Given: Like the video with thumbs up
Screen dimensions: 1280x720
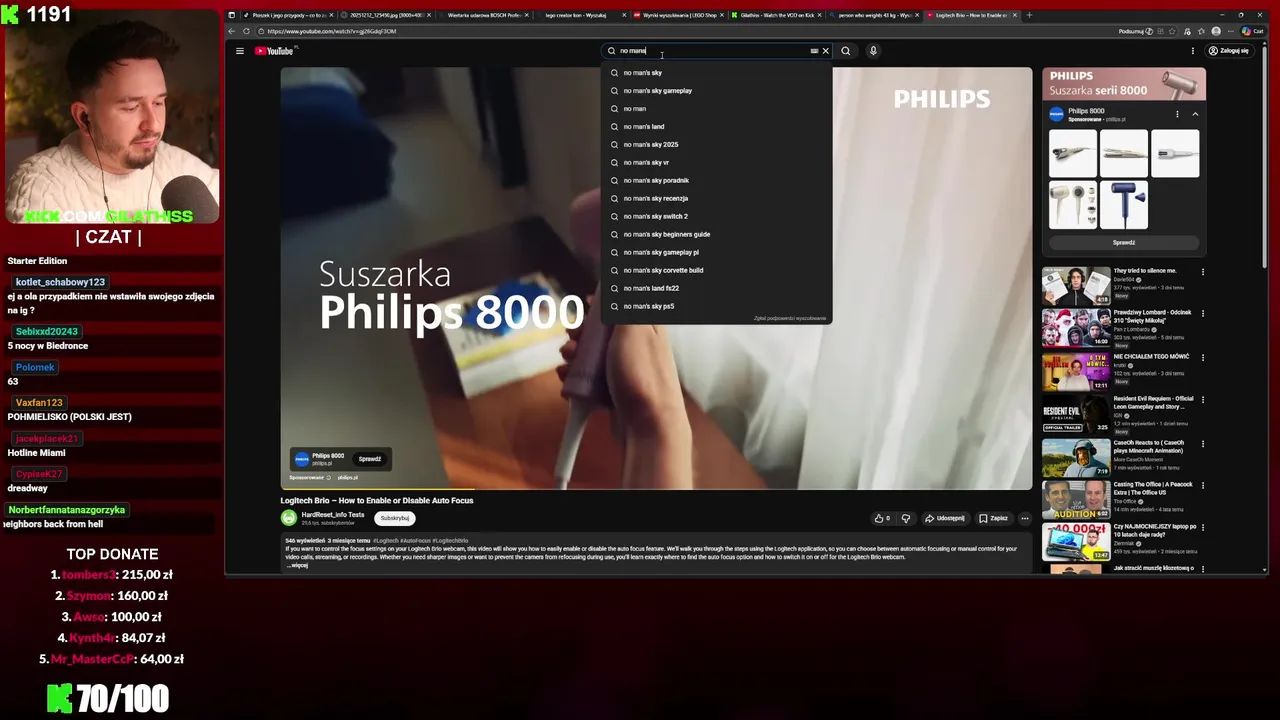Looking at the screenshot, I should pos(882,519).
